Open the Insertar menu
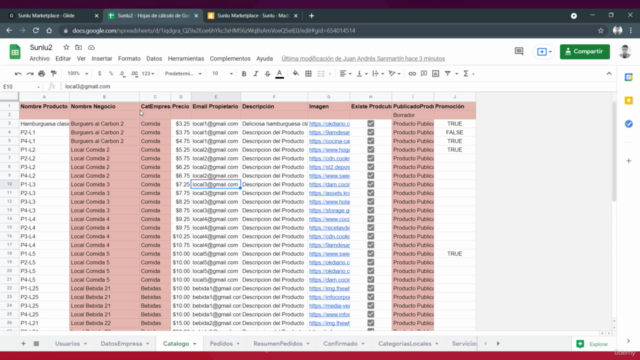The height and width of the screenshot is (360, 640). 102,59
